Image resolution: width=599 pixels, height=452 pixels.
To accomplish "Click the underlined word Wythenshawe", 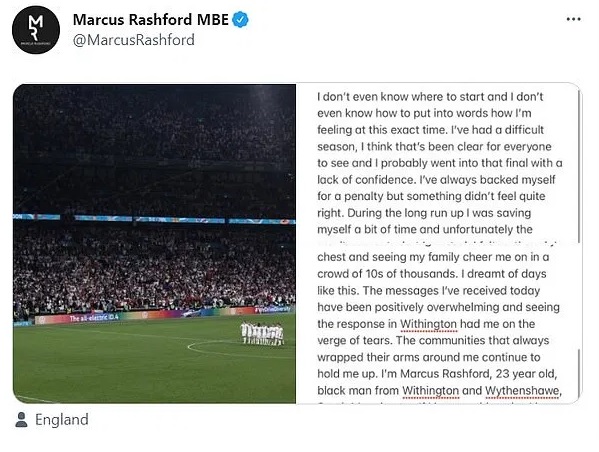I will point(523,391).
